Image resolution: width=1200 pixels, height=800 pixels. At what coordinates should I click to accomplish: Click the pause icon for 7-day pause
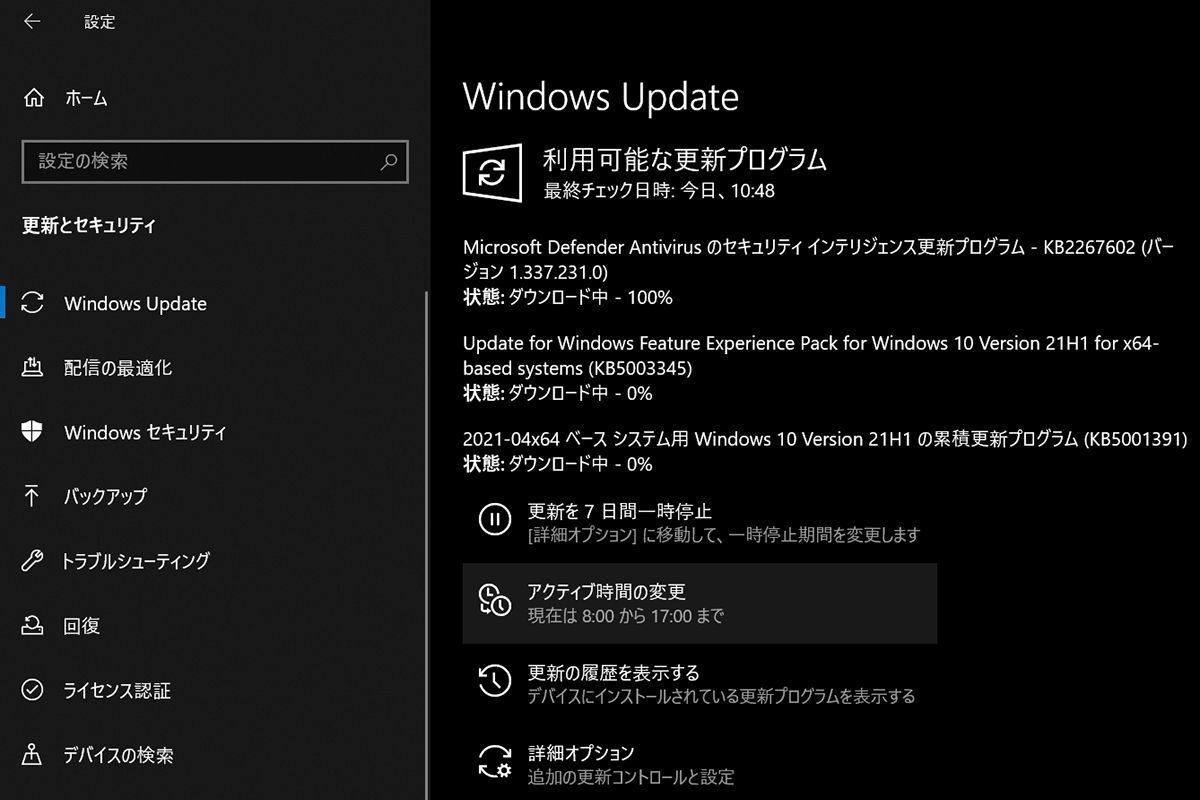[x=495, y=519]
